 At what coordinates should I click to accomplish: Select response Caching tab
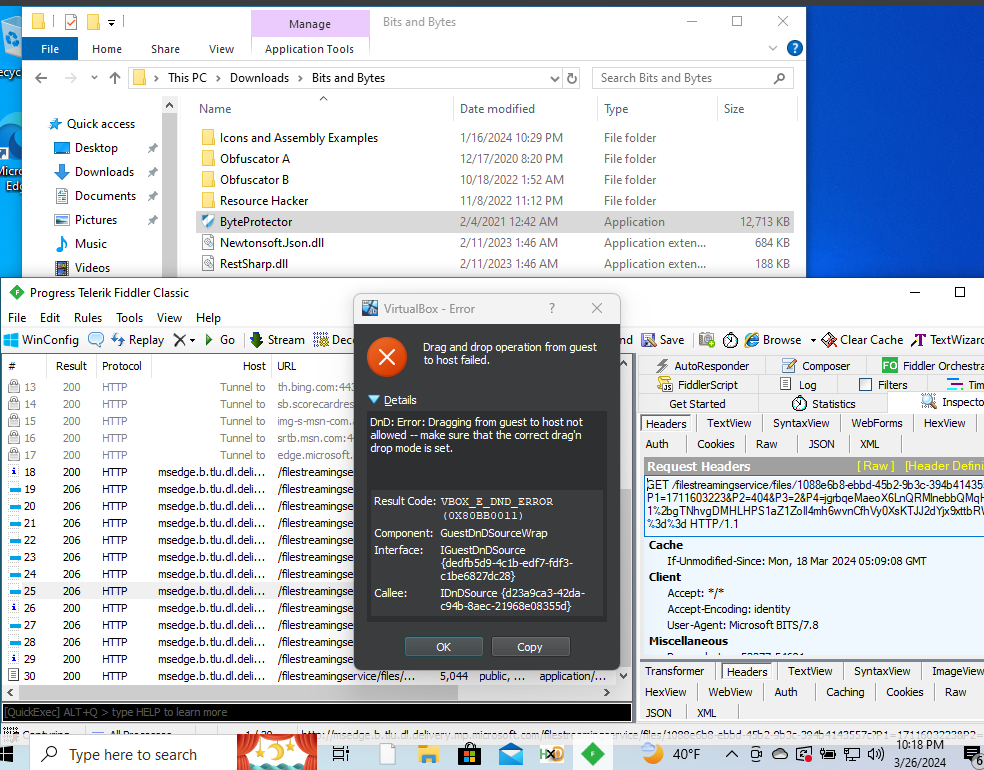tap(845, 692)
